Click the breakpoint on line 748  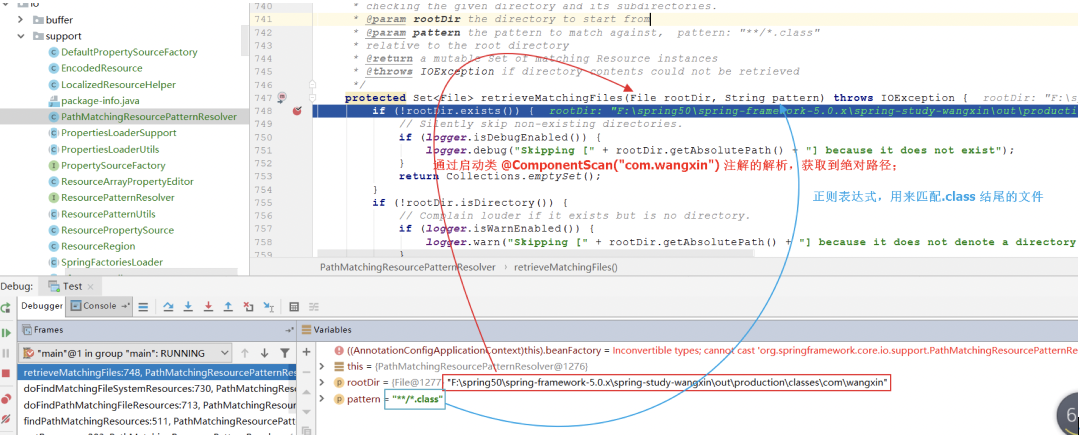(x=298, y=110)
